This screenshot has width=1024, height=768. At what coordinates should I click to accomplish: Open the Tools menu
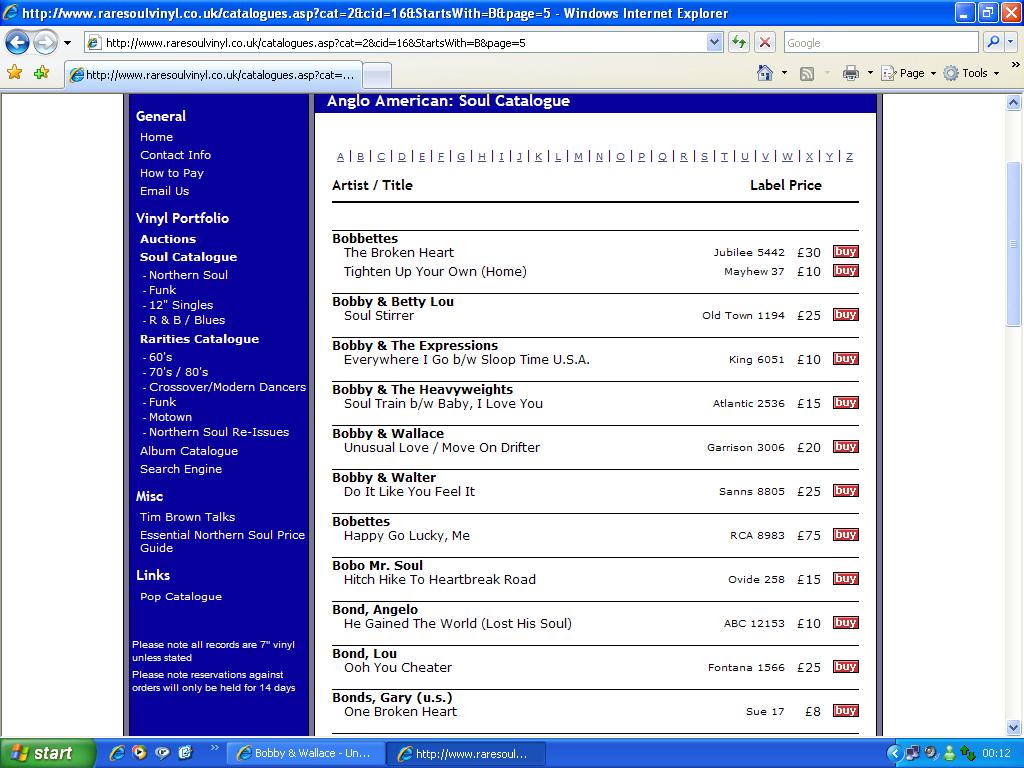coord(971,73)
